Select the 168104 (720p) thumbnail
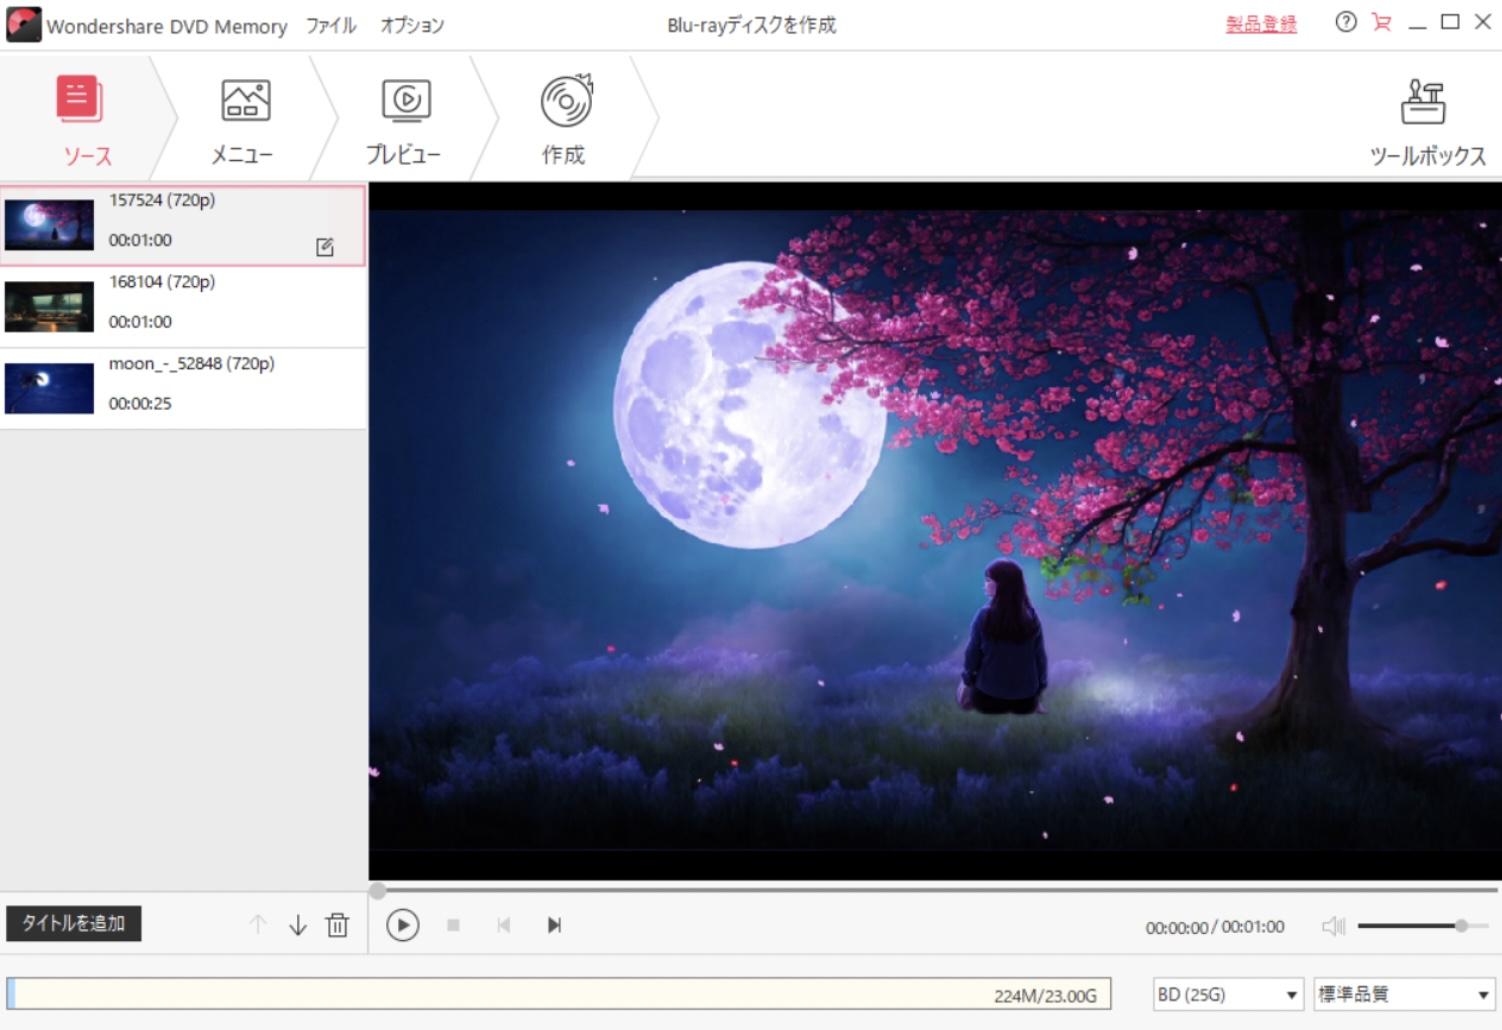Viewport: 1502px width, 1030px height. 49,306
